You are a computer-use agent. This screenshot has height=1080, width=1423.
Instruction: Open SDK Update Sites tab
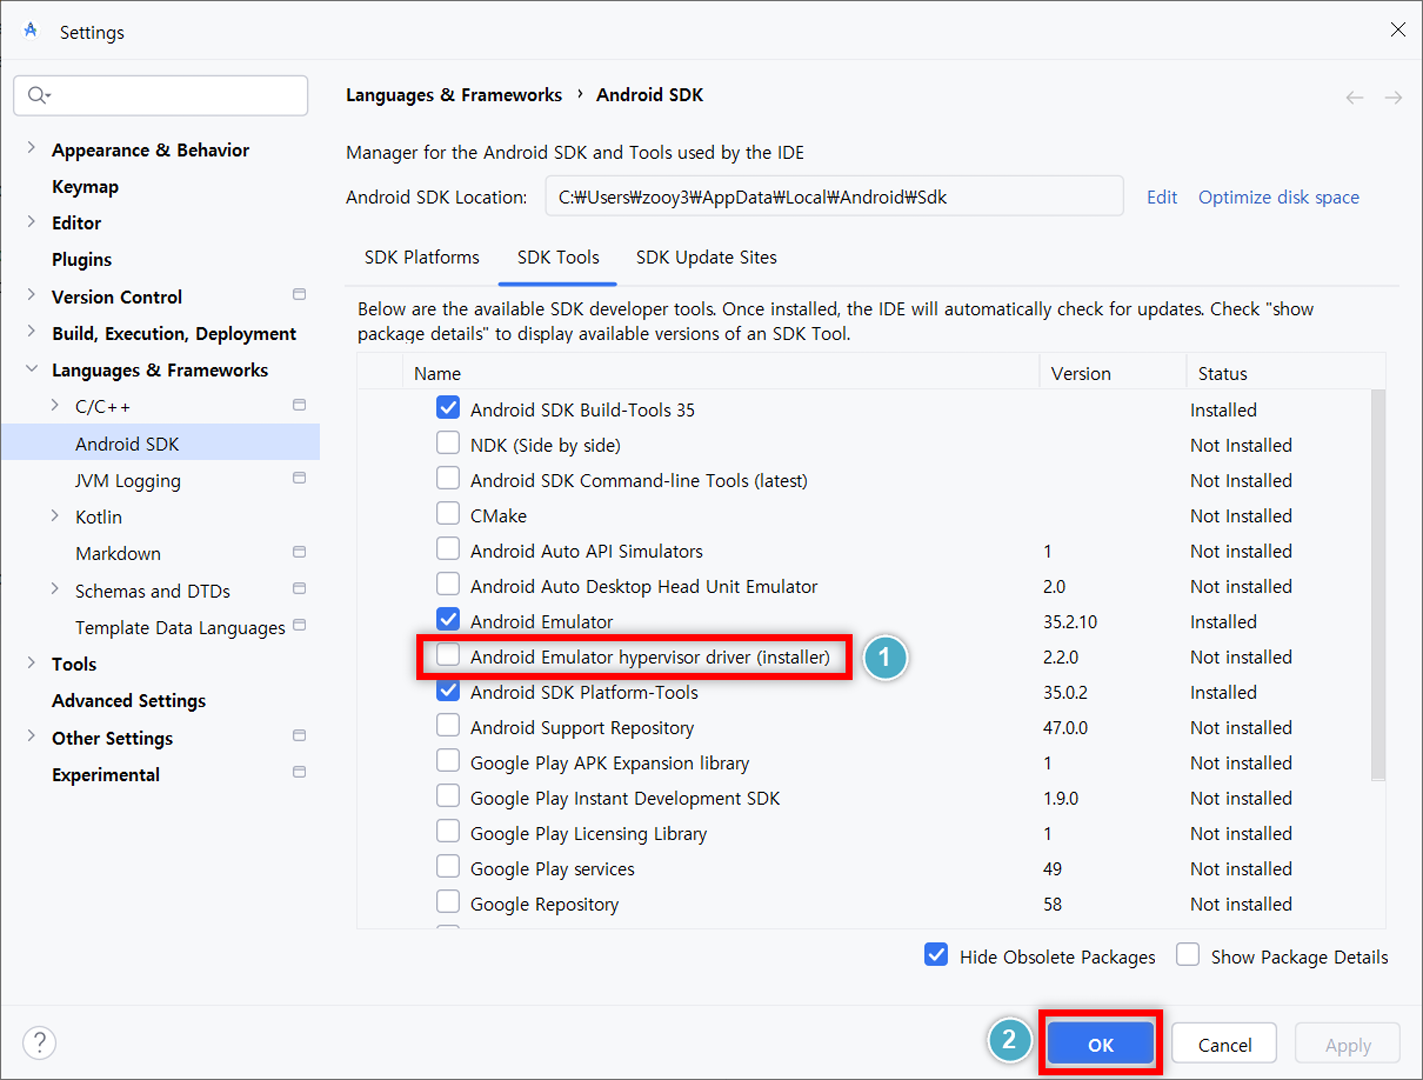(706, 258)
